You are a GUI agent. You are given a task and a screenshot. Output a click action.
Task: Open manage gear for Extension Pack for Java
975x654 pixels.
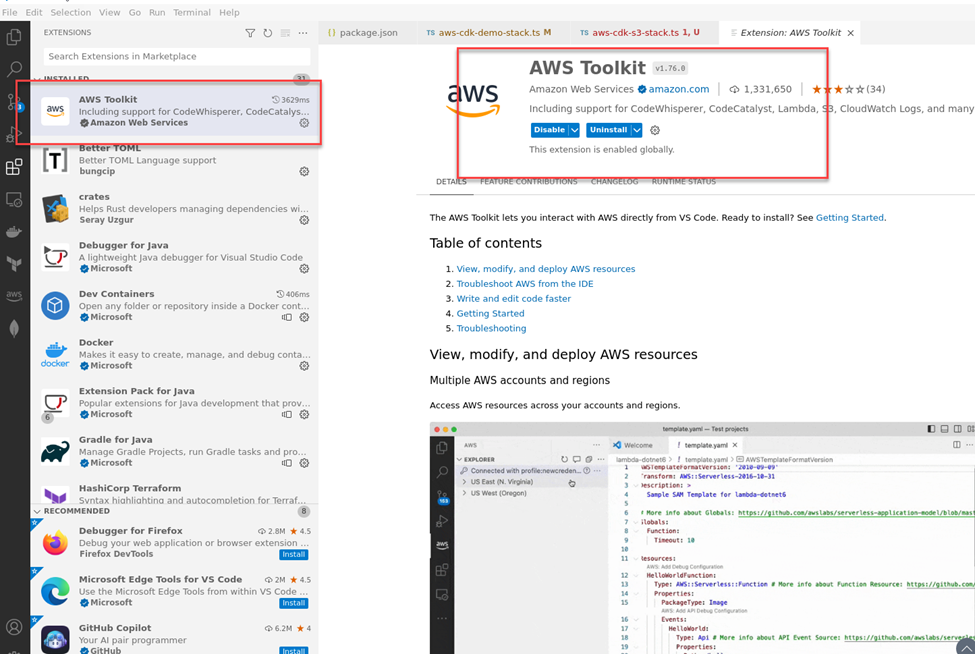[x=304, y=414]
